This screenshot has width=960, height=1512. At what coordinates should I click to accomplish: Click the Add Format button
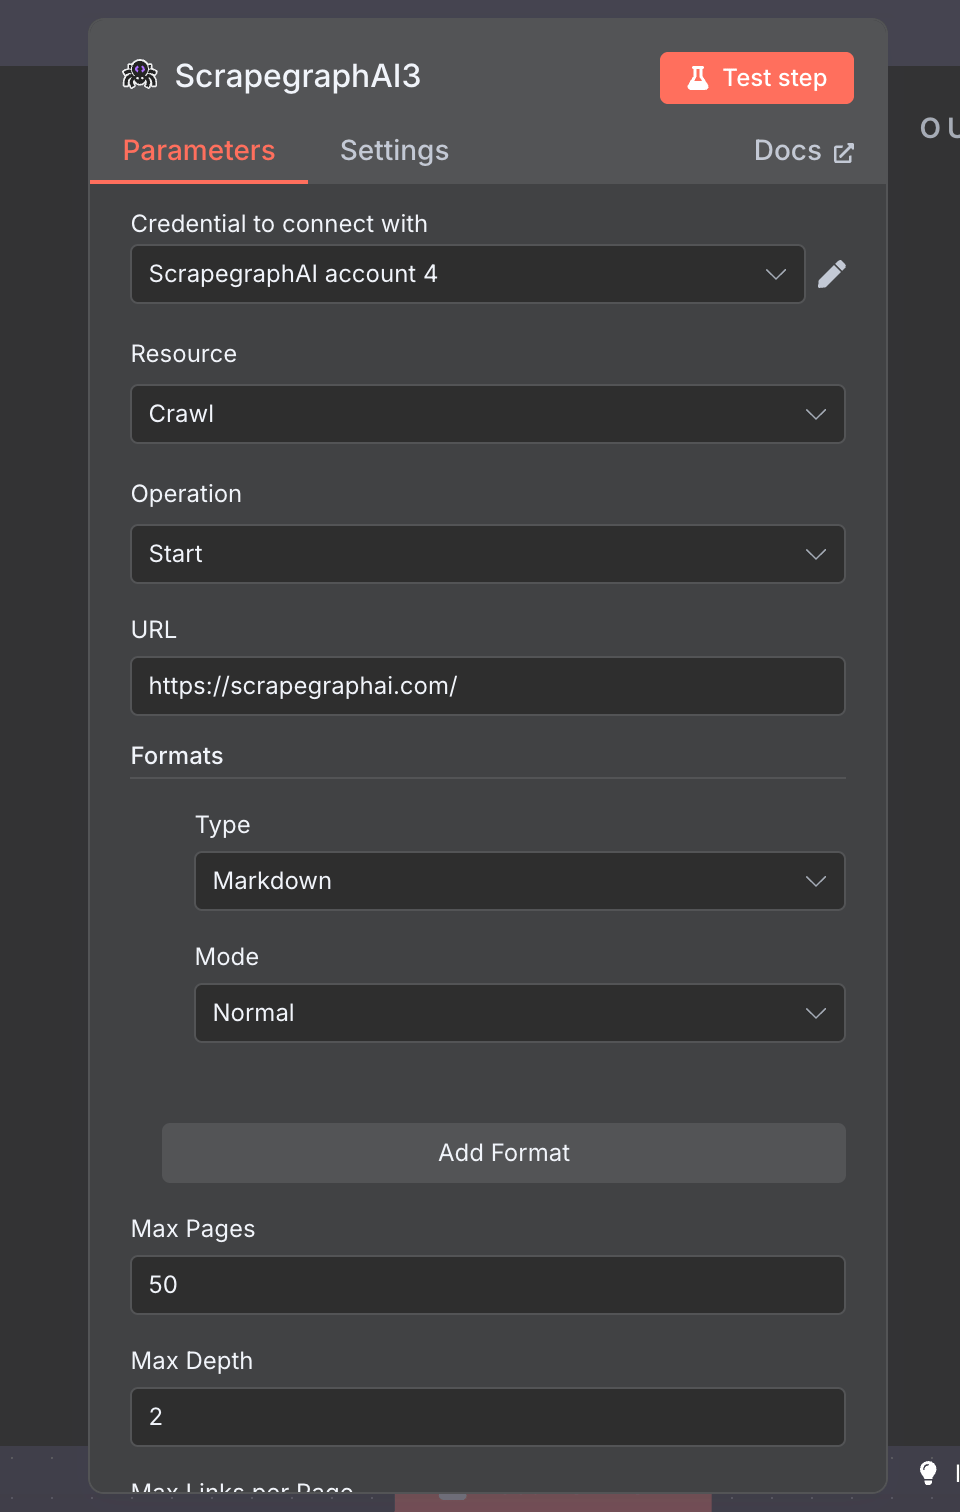[504, 1153]
